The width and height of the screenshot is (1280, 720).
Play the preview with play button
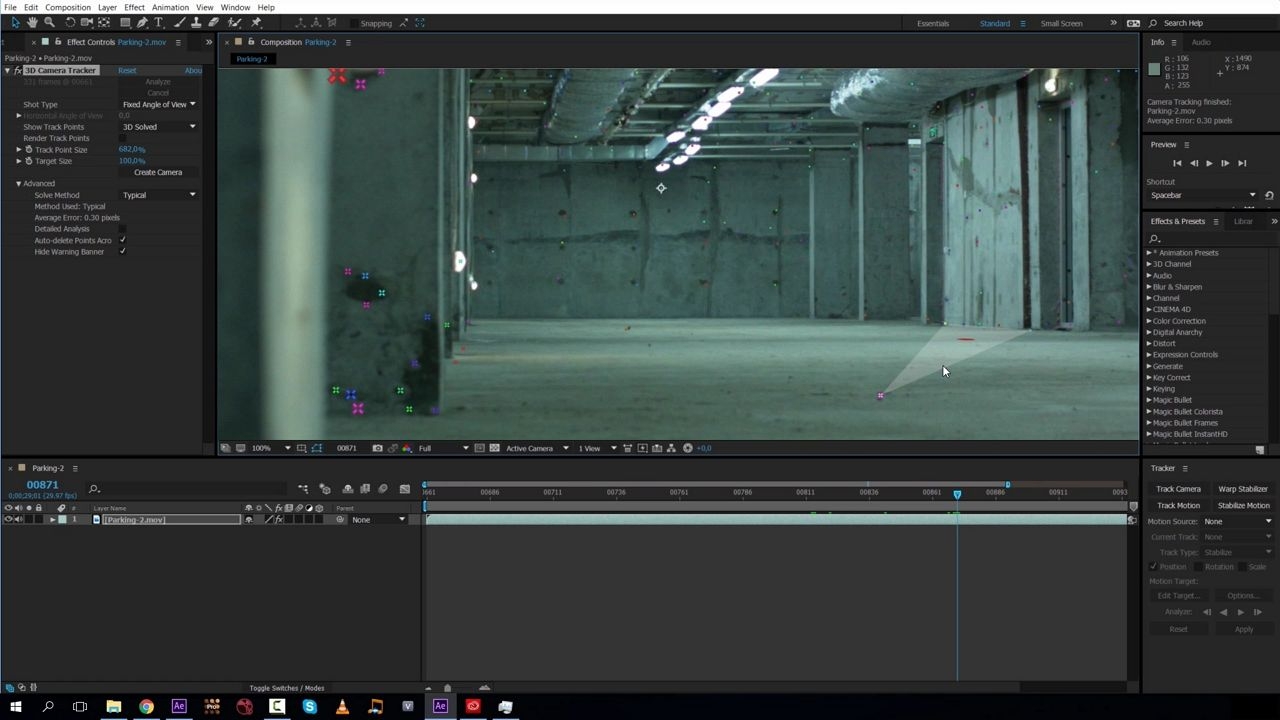[x=1209, y=163]
